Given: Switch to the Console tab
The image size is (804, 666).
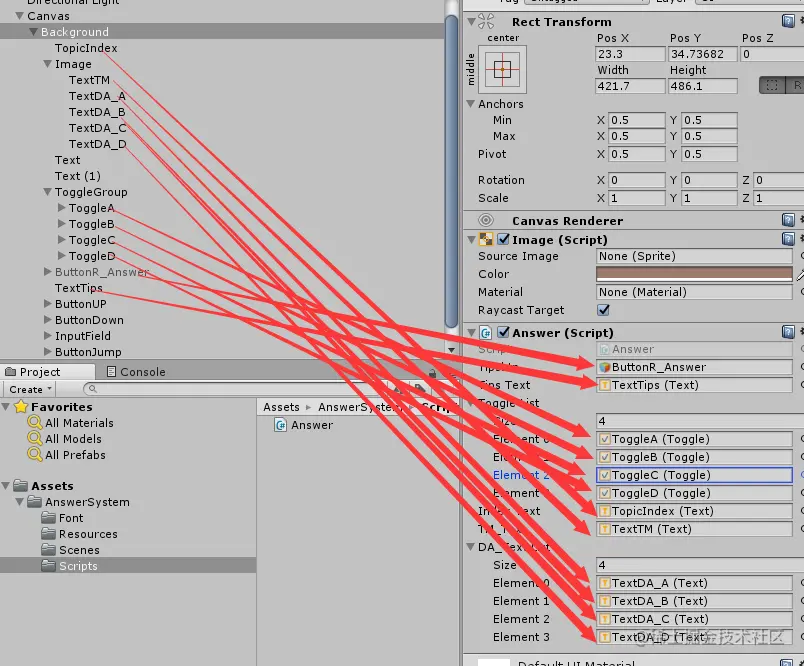Looking at the screenshot, I should 136,372.
